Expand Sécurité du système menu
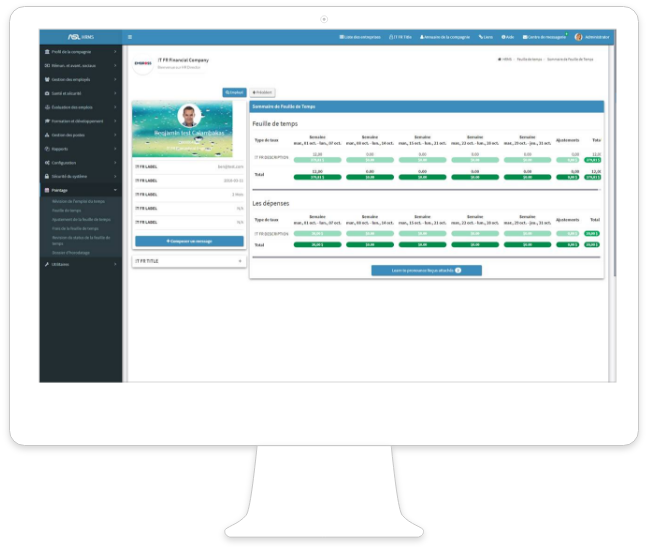648x550 pixels. pos(80,175)
